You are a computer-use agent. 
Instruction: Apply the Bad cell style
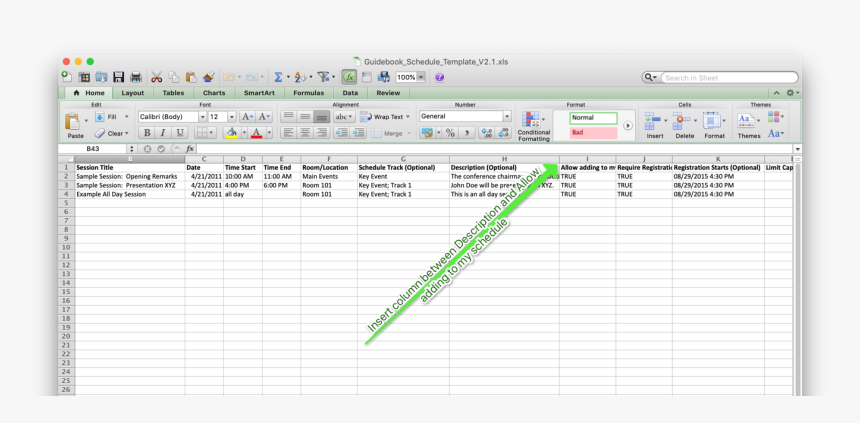coord(593,133)
